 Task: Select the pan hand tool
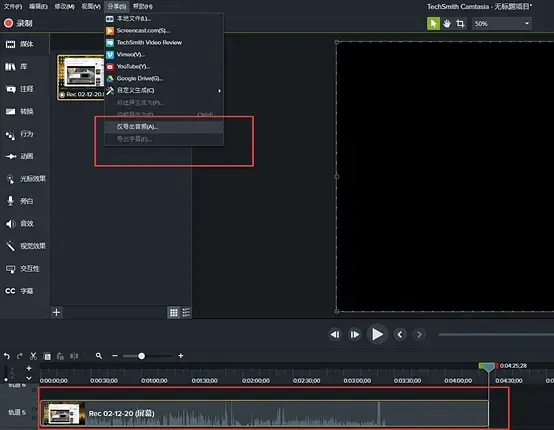click(447, 24)
